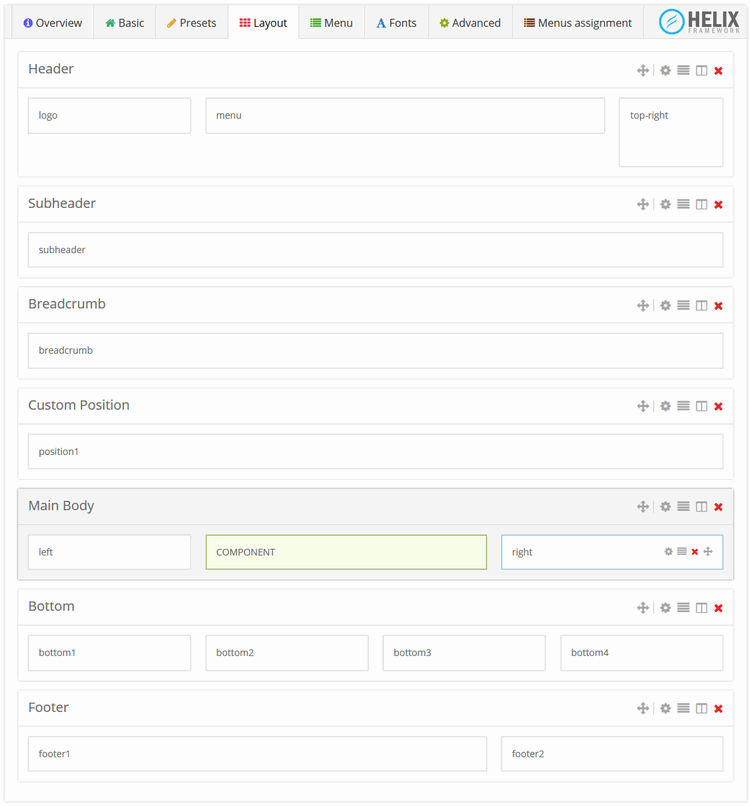The height and width of the screenshot is (806, 750).
Task: Open the Fonts tab
Action: click(x=396, y=23)
